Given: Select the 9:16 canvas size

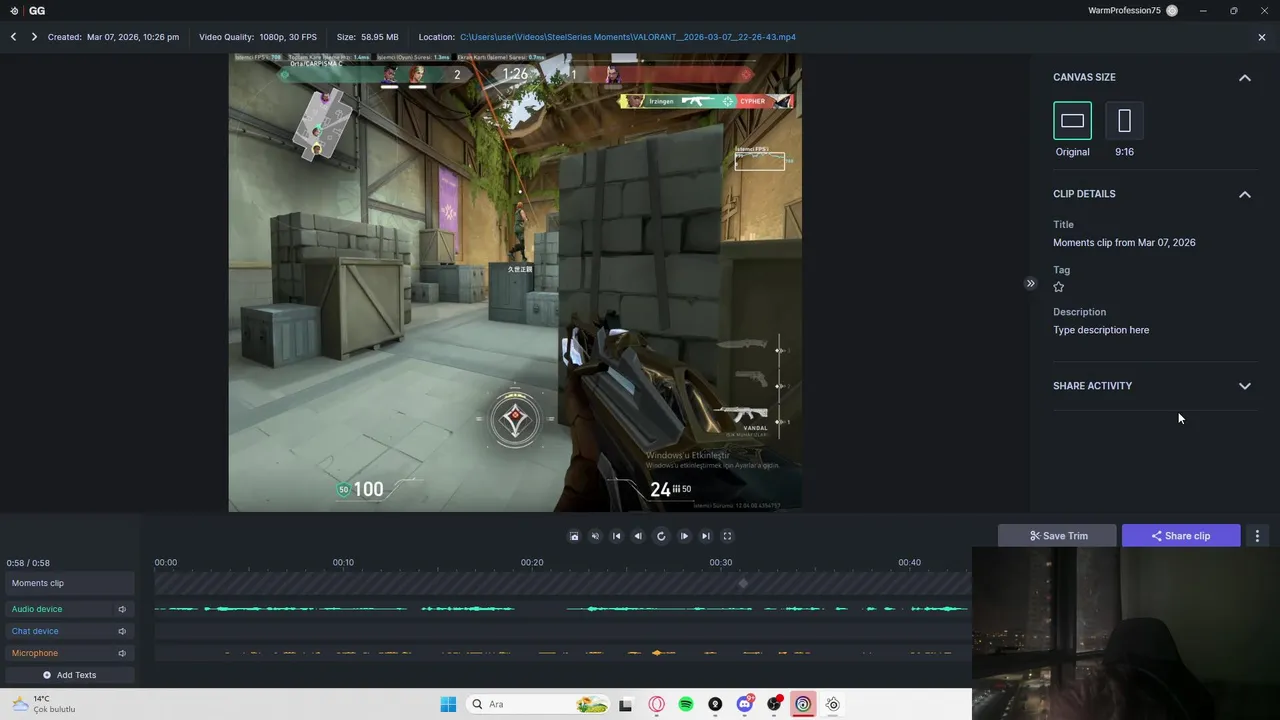Looking at the screenshot, I should (1124, 121).
